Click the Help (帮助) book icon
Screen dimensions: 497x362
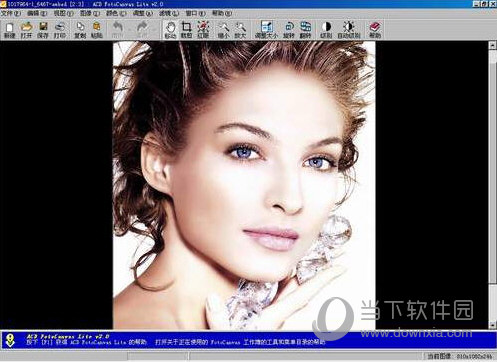(x=375, y=30)
